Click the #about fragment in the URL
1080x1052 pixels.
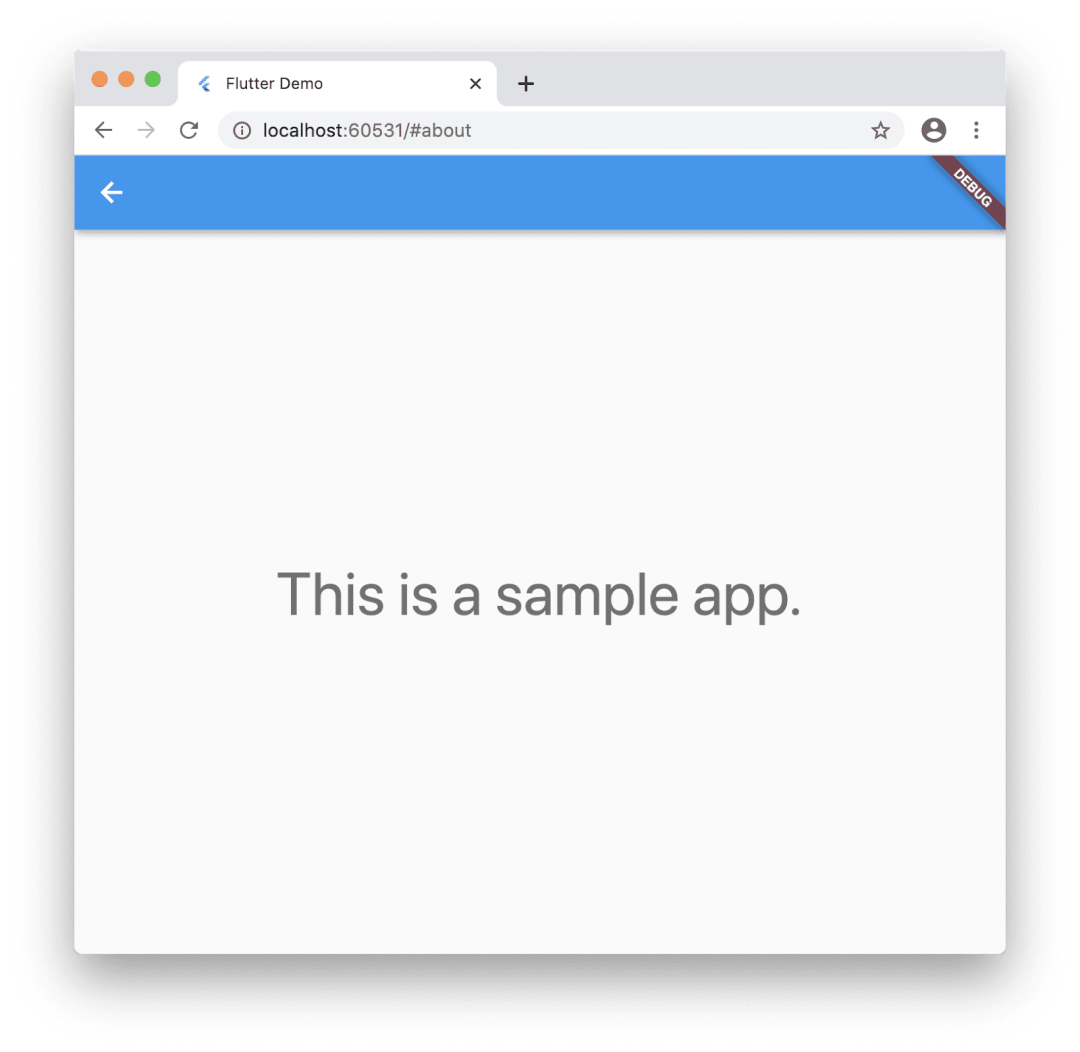439,130
